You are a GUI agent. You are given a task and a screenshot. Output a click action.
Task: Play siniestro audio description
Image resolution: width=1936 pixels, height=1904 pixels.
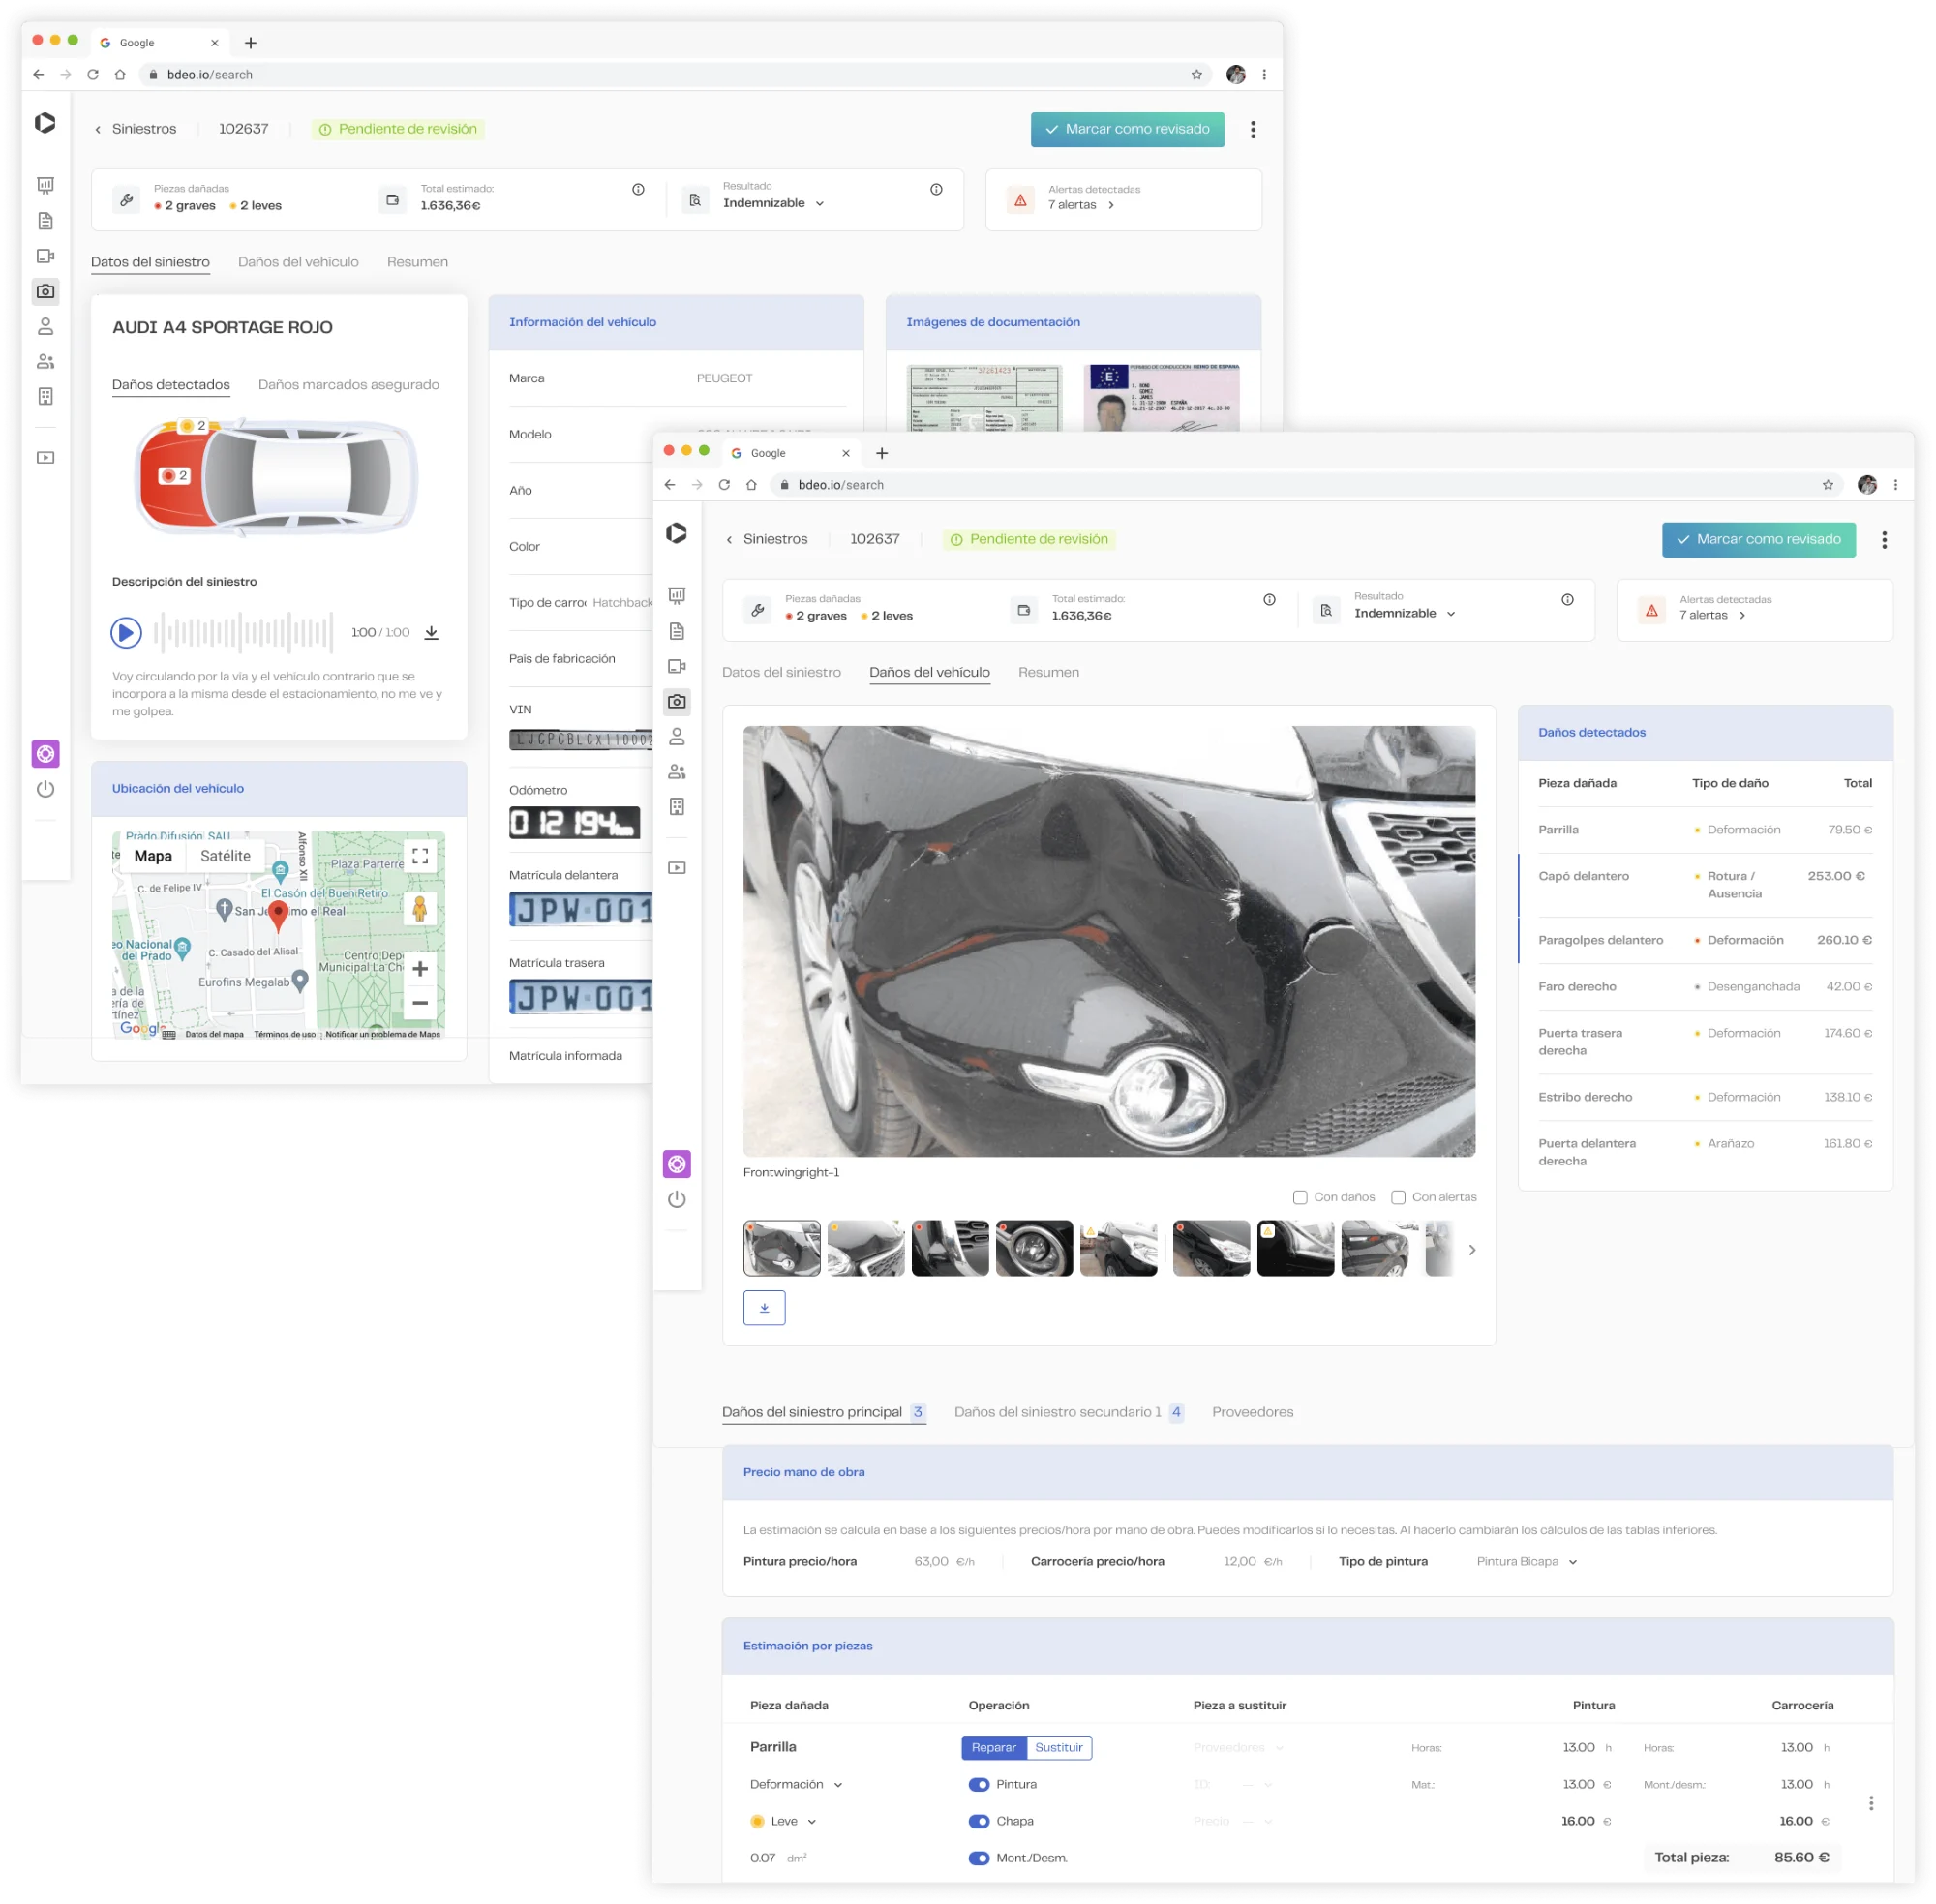coord(126,633)
